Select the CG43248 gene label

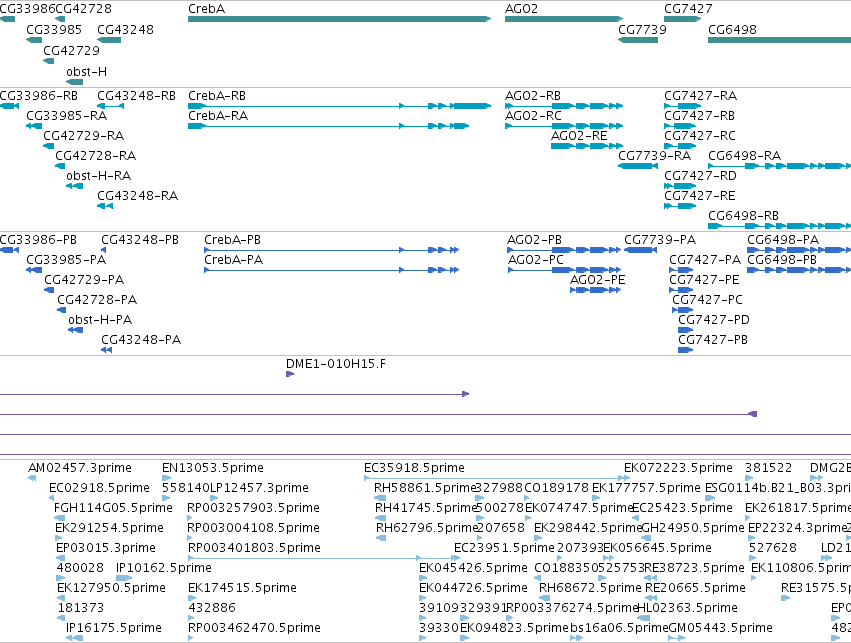coord(125,29)
